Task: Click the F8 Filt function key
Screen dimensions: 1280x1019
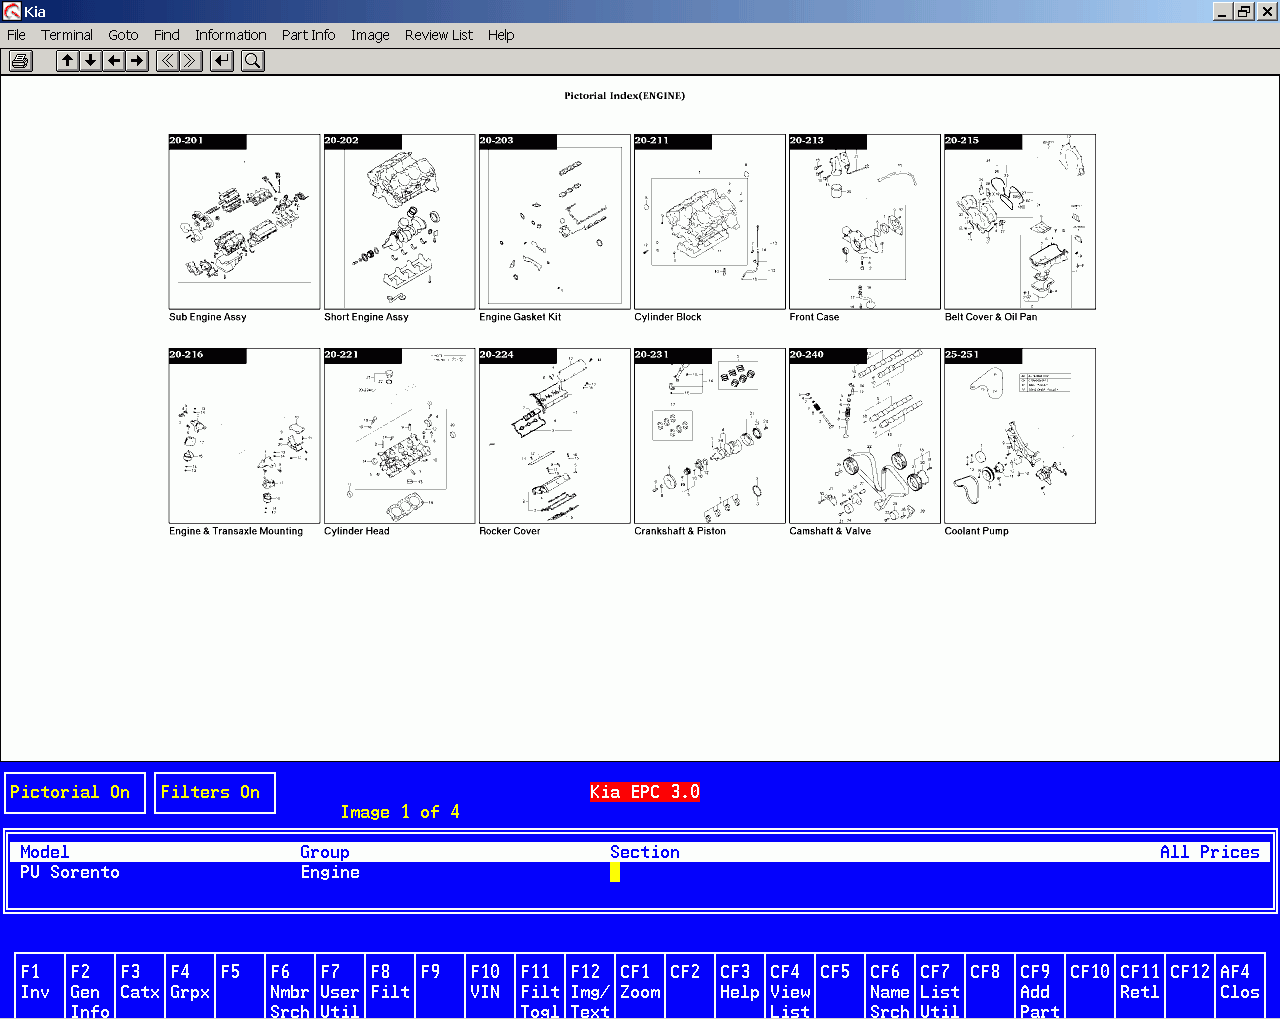Action: point(390,987)
